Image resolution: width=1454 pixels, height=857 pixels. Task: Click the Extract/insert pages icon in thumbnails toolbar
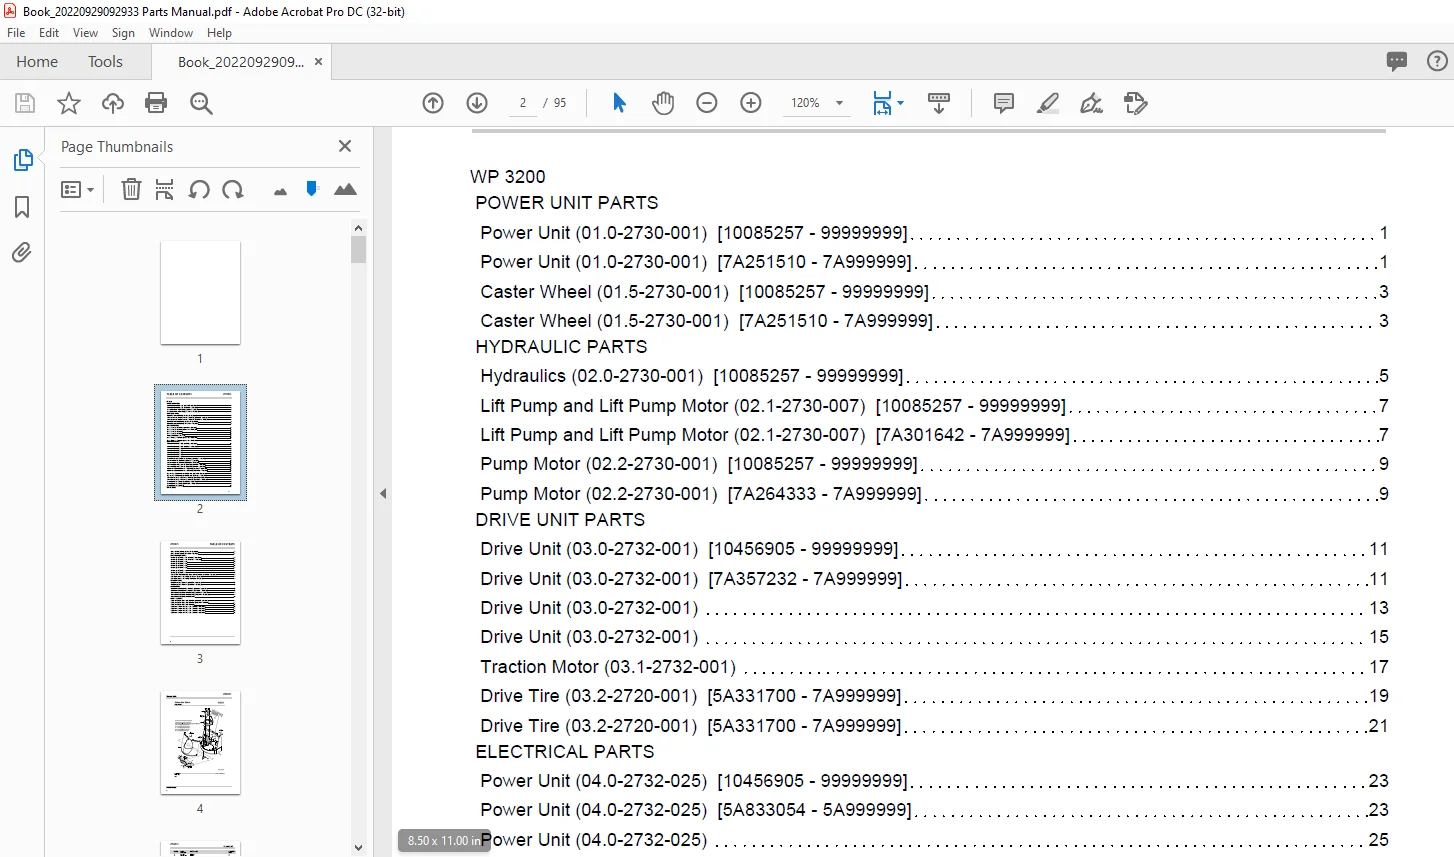pyautogui.click(x=165, y=189)
